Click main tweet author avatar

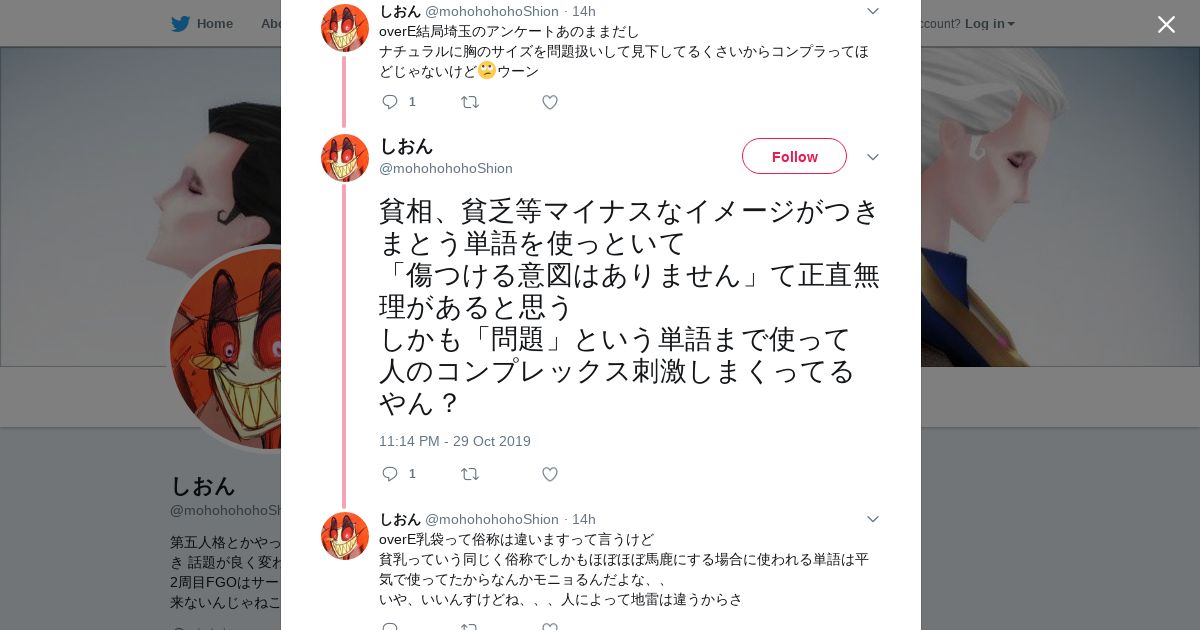pos(345,158)
